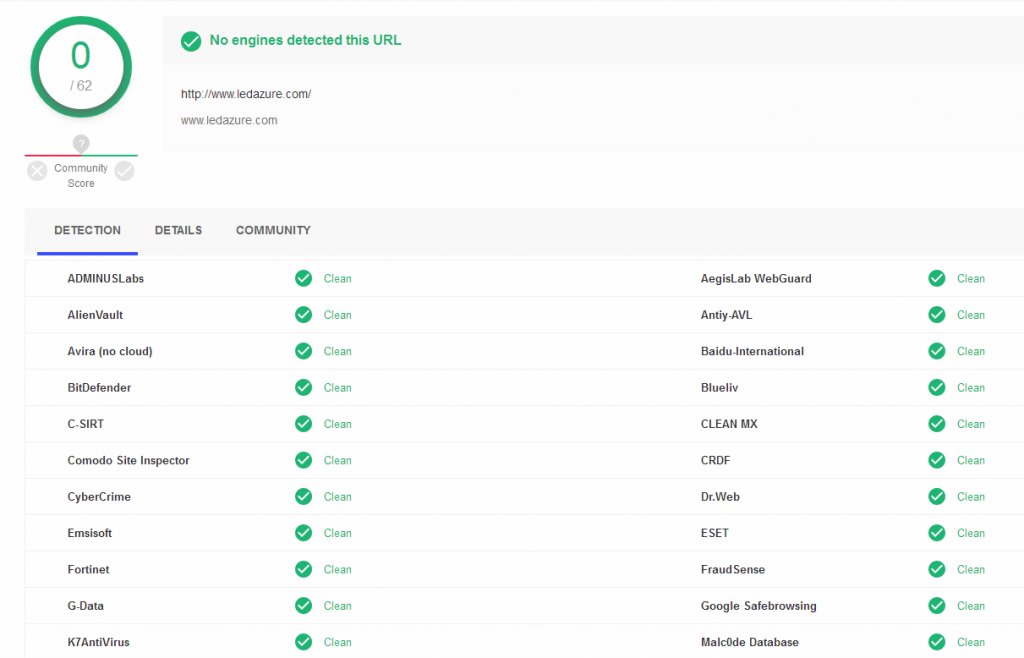Click the Dr.Web clean check icon

(937, 497)
